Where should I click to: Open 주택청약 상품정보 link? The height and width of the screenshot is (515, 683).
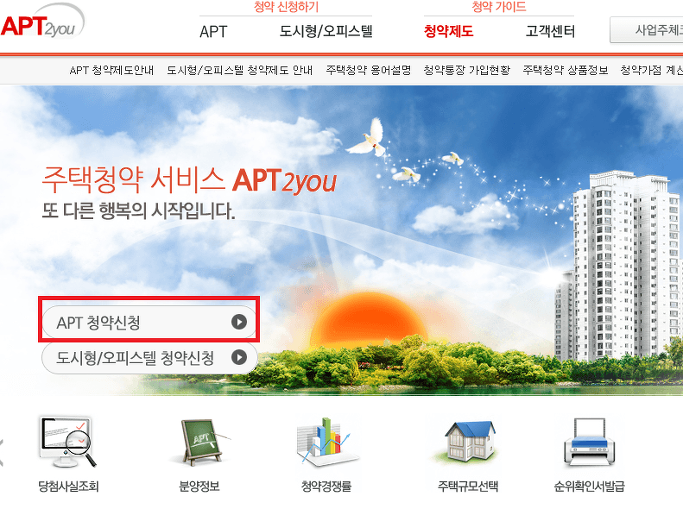click(565, 70)
